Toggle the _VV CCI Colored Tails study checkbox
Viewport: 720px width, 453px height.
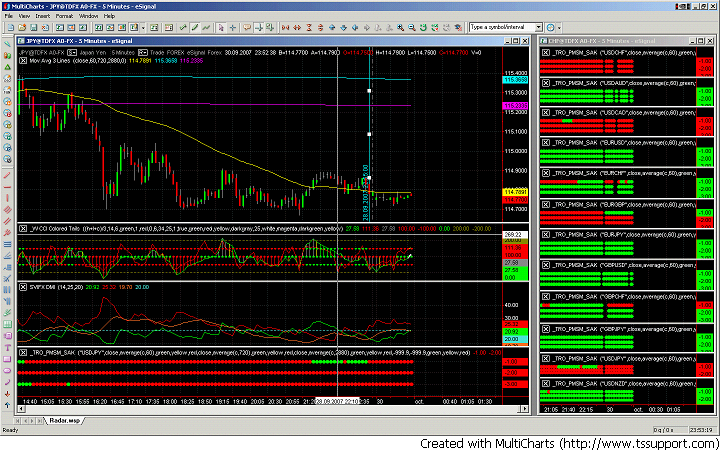coord(24,230)
